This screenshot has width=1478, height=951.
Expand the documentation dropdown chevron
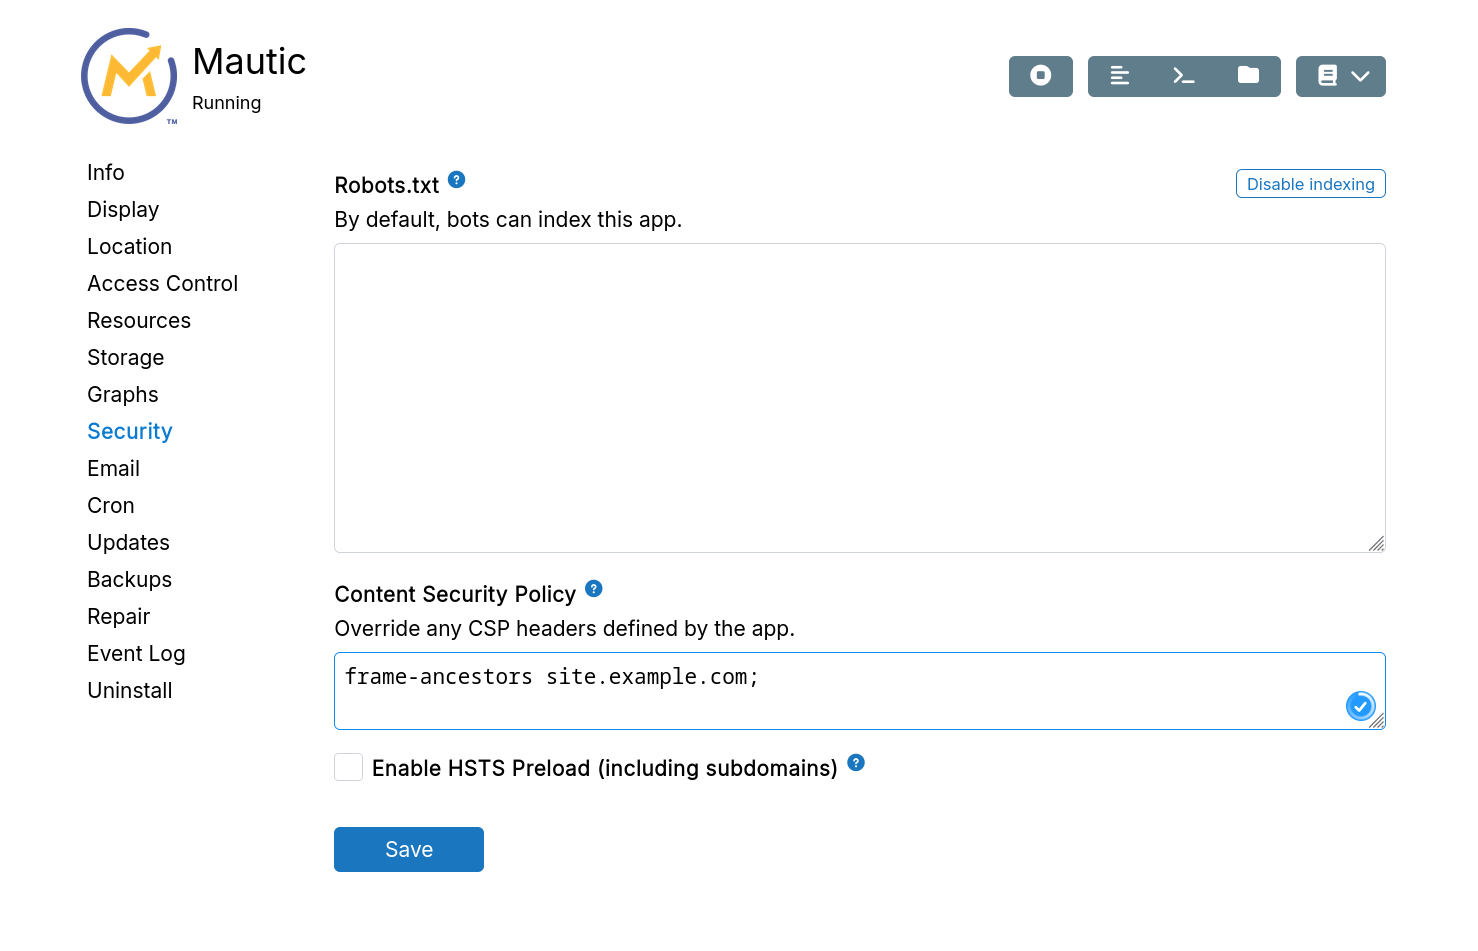(x=1360, y=76)
